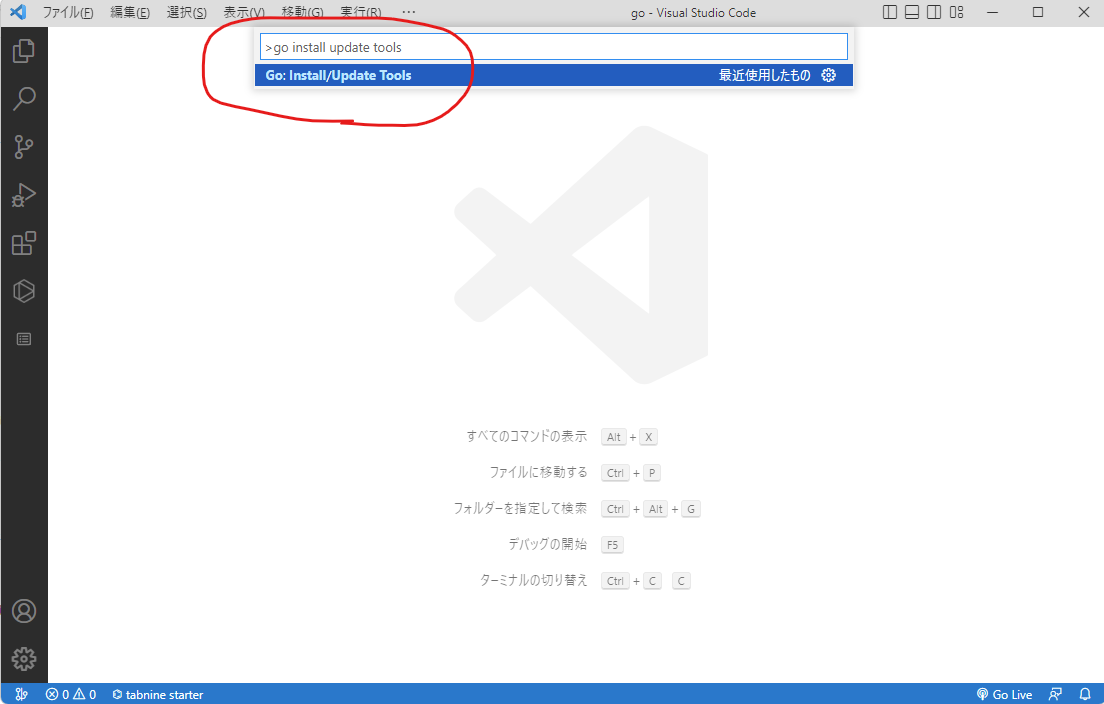Open Customize Layout icon in title bar

(957, 12)
